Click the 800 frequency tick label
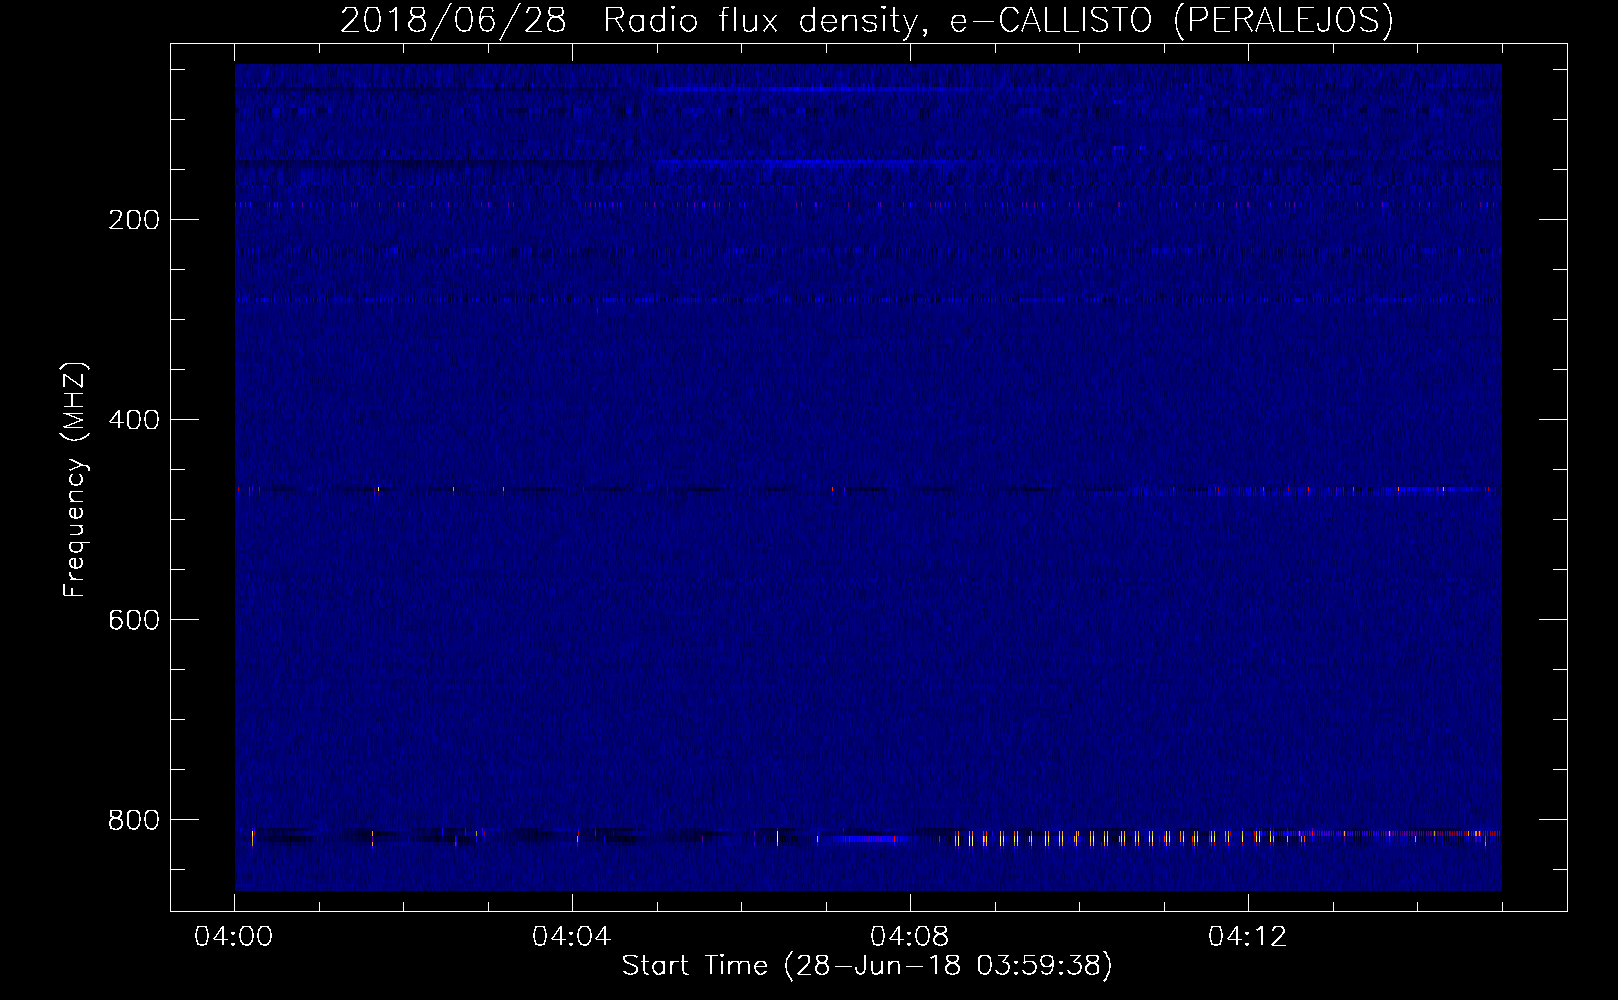This screenshot has height=1000, width=1618. [x=134, y=820]
